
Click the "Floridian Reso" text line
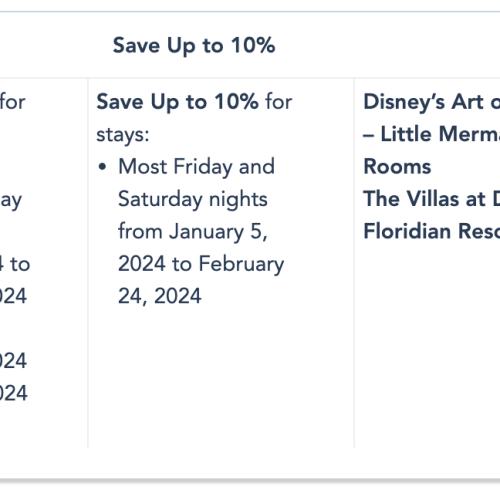pyautogui.click(x=432, y=231)
